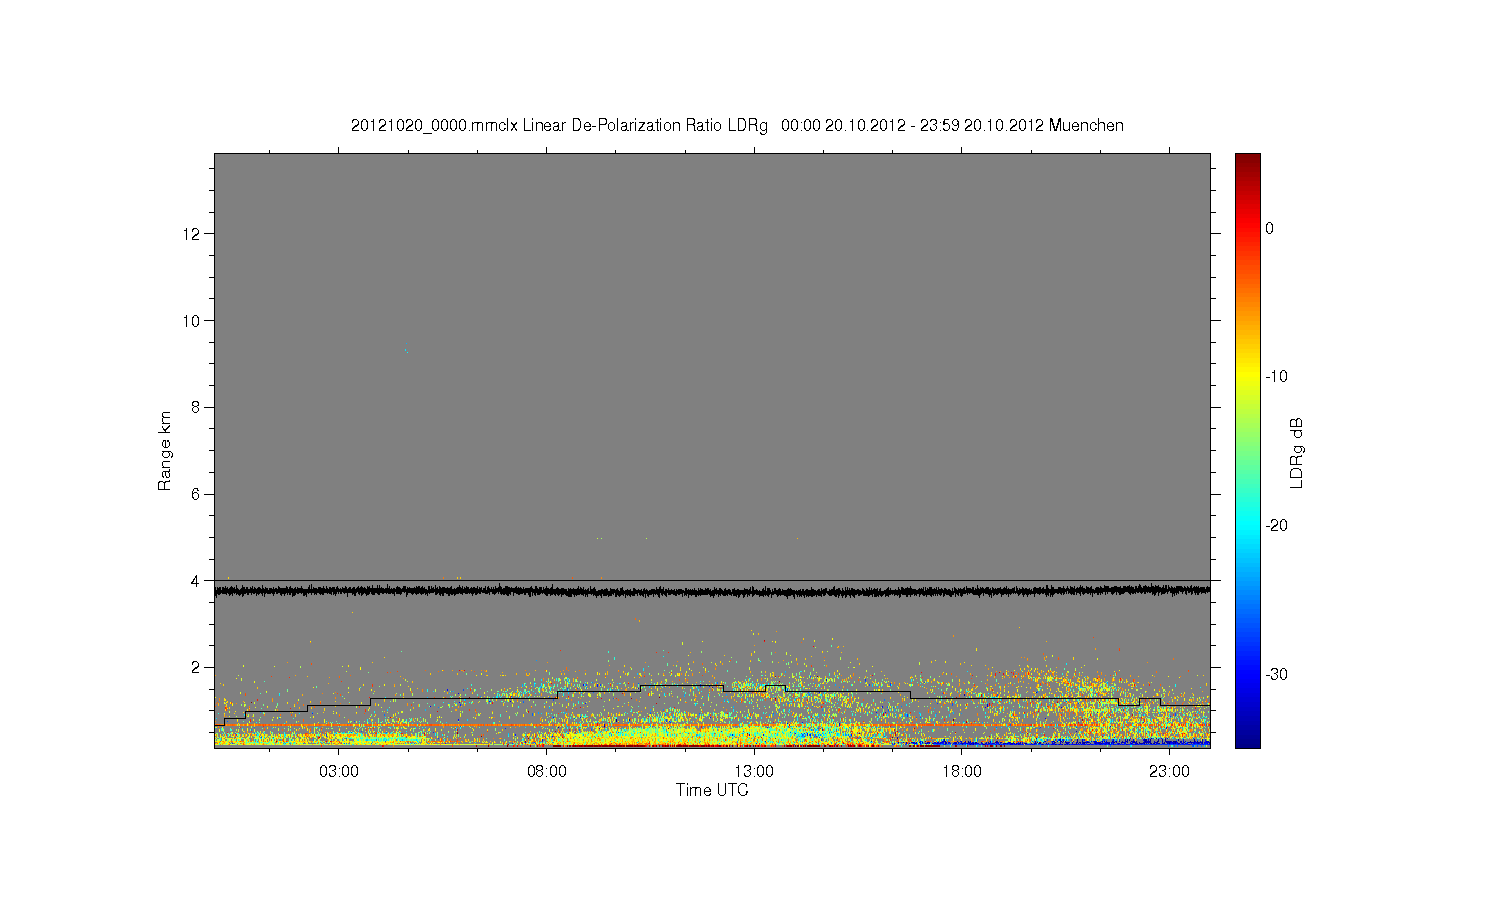Click the 03:00 time tick label
This screenshot has height=900, width=1500.
click(x=339, y=772)
